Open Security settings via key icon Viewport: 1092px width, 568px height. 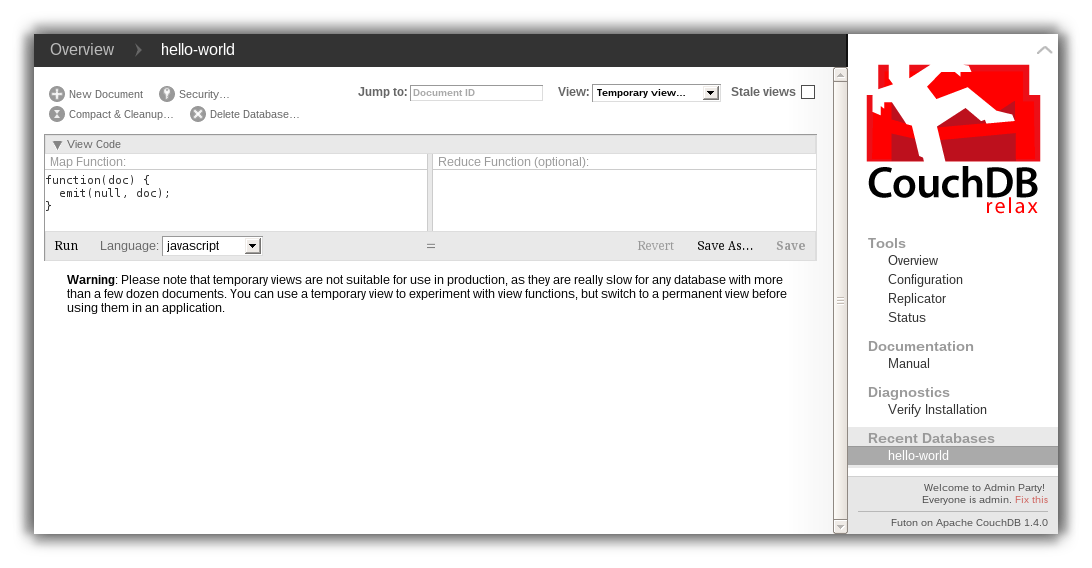pos(167,94)
